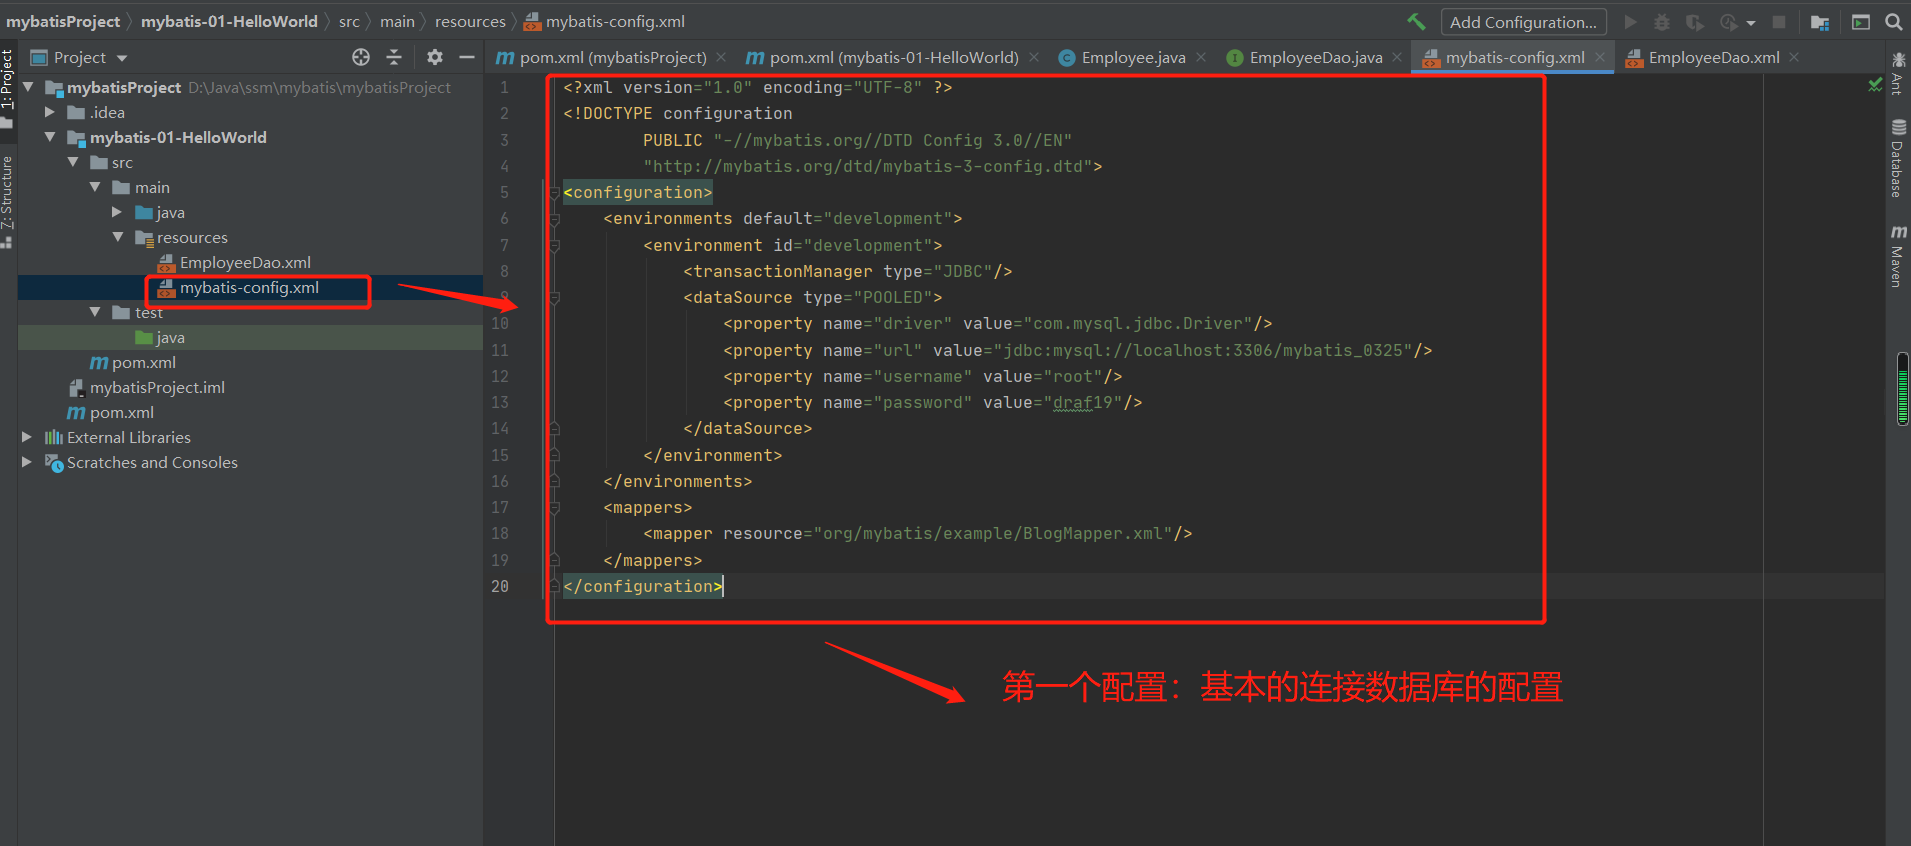This screenshot has height=846, width=1911.
Task: Select the java folder under test
Action: click(170, 337)
